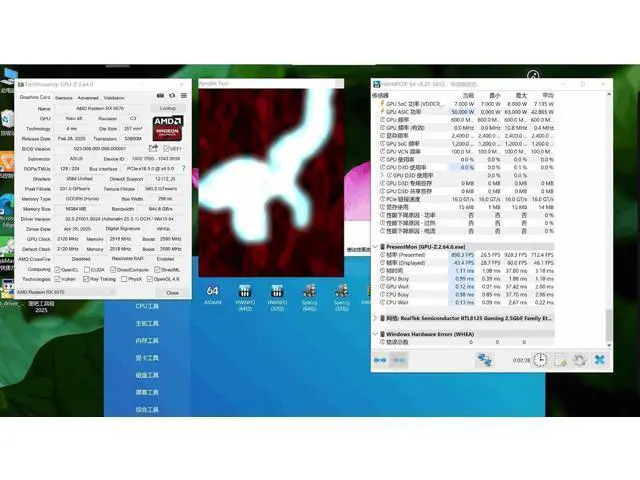Launch HWiNFO 32-bit icon

tap(277, 297)
